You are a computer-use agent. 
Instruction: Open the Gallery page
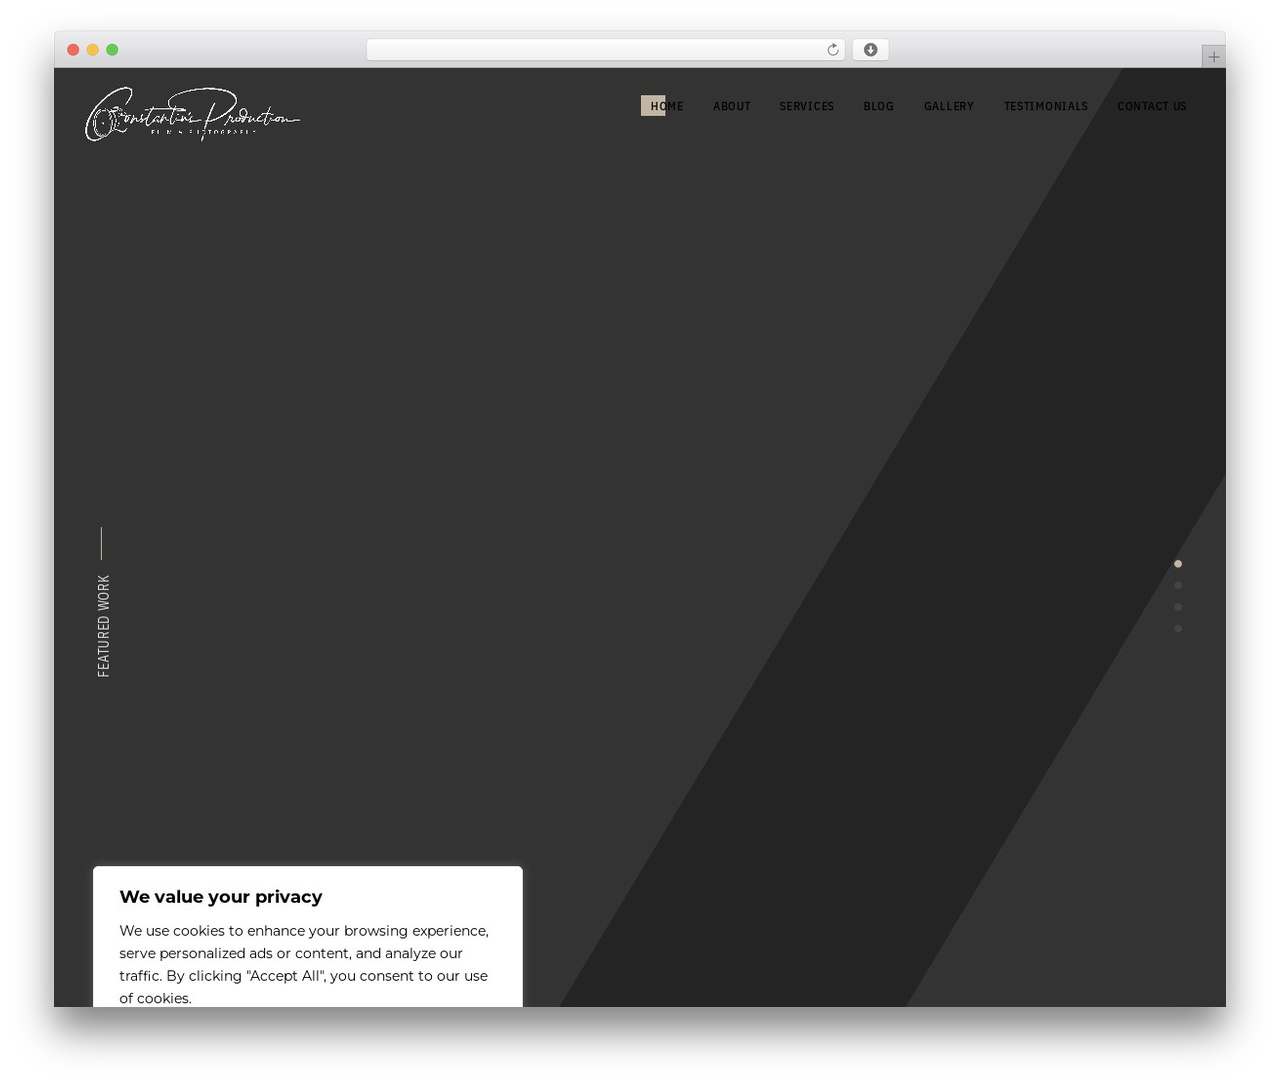pos(948,106)
